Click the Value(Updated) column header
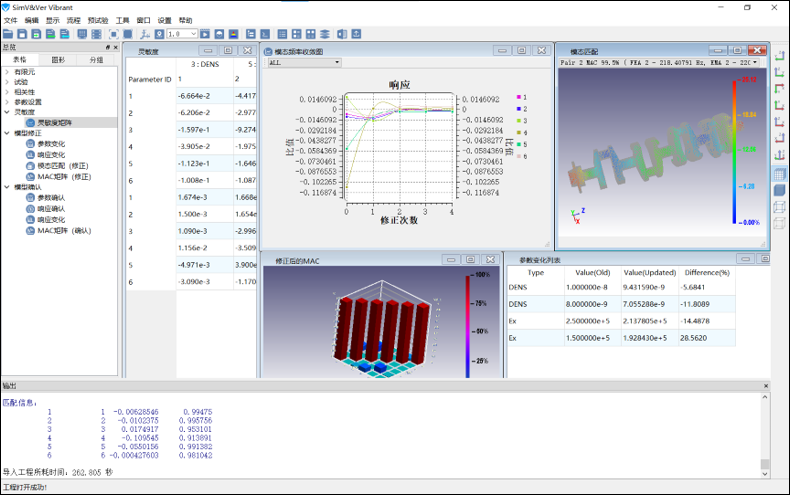This screenshot has width=790, height=495. (649, 272)
